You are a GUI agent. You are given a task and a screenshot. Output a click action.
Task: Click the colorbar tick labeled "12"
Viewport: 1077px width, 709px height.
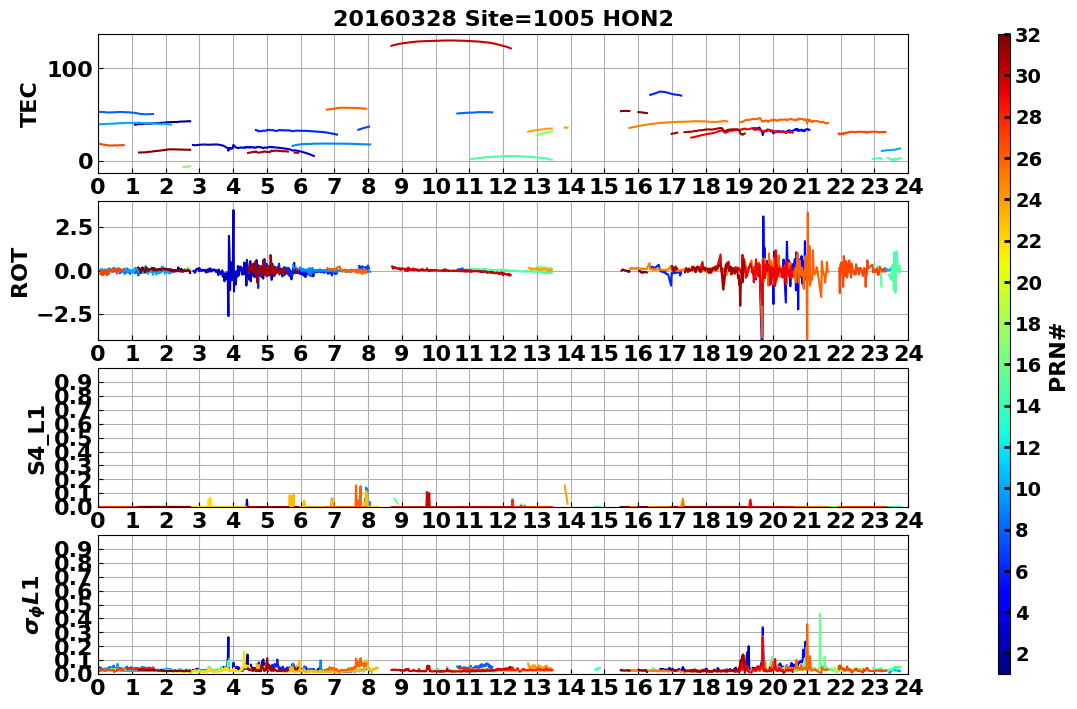(x=1028, y=447)
